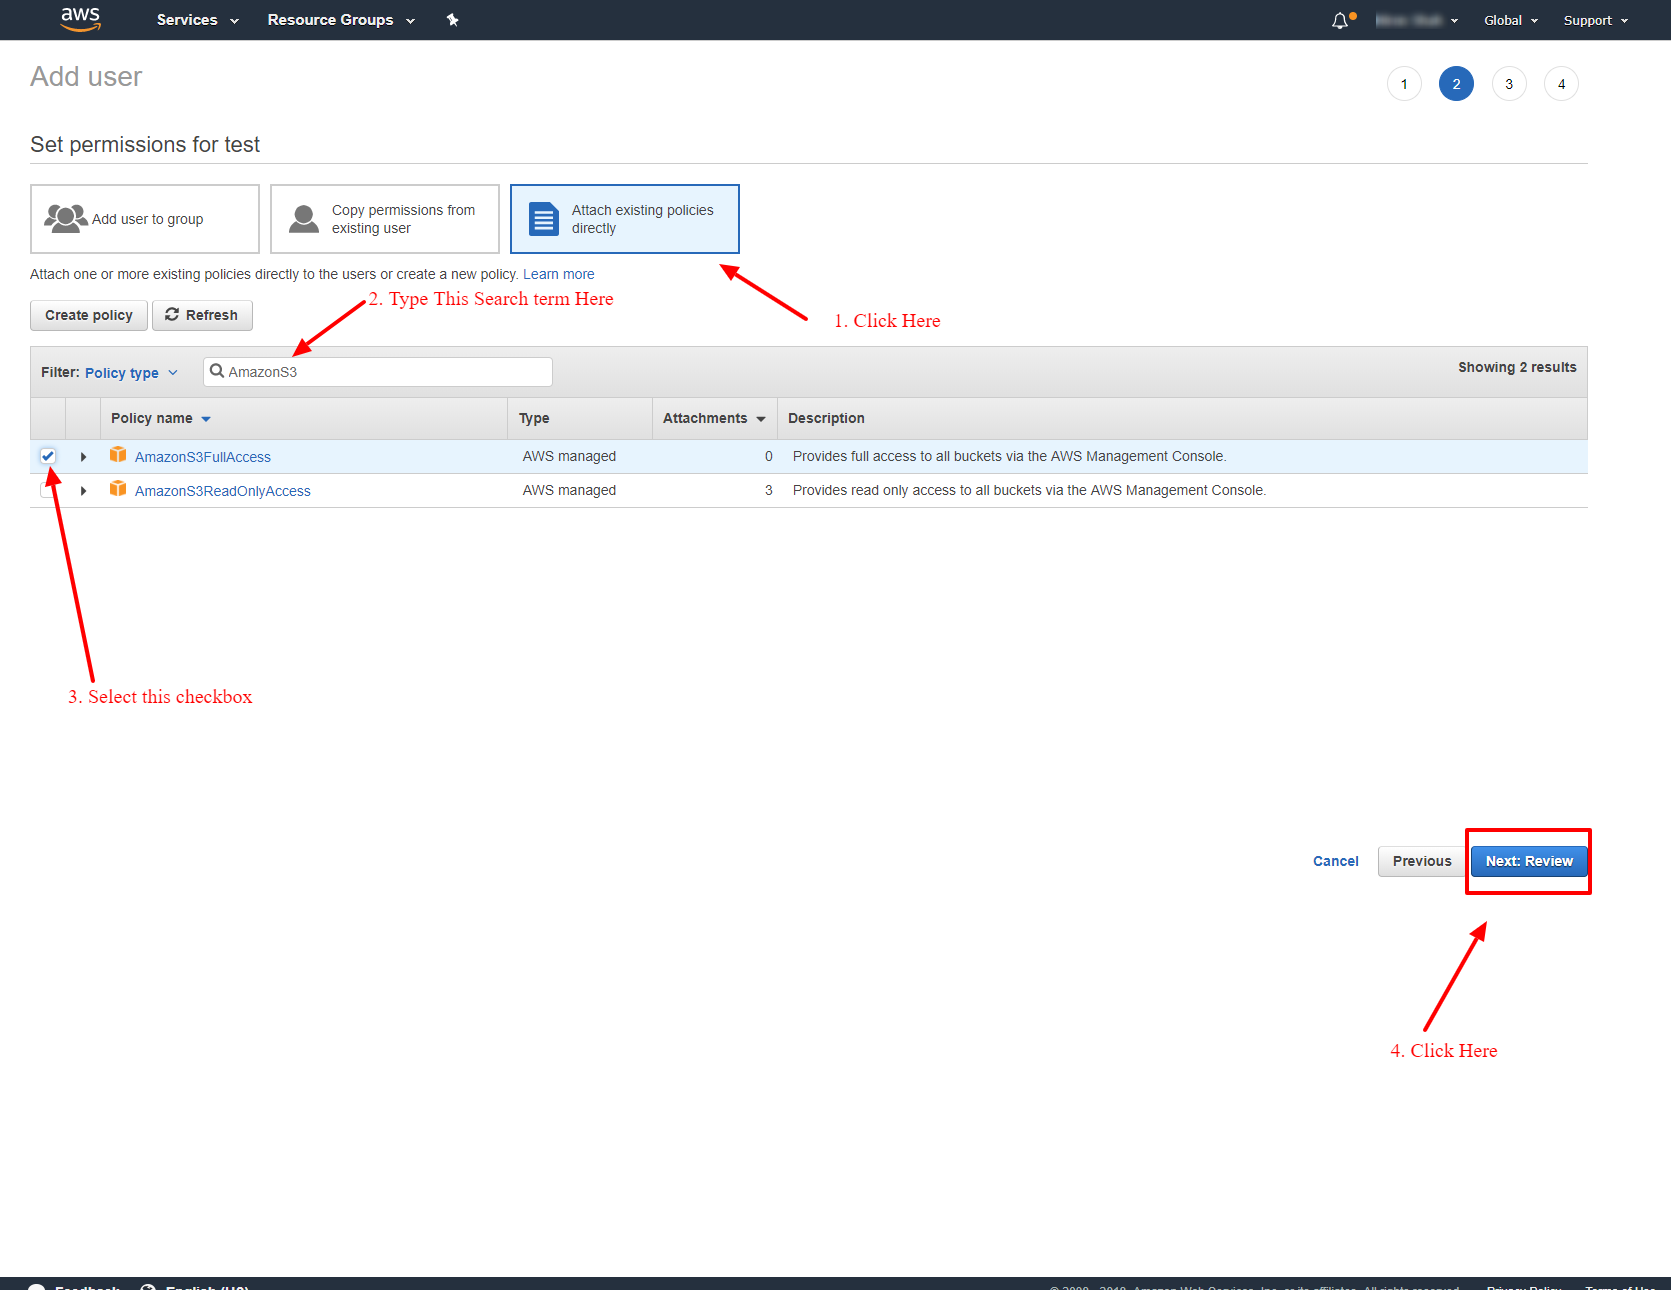
Task: Open the blurred account name menu
Action: click(1417, 20)
